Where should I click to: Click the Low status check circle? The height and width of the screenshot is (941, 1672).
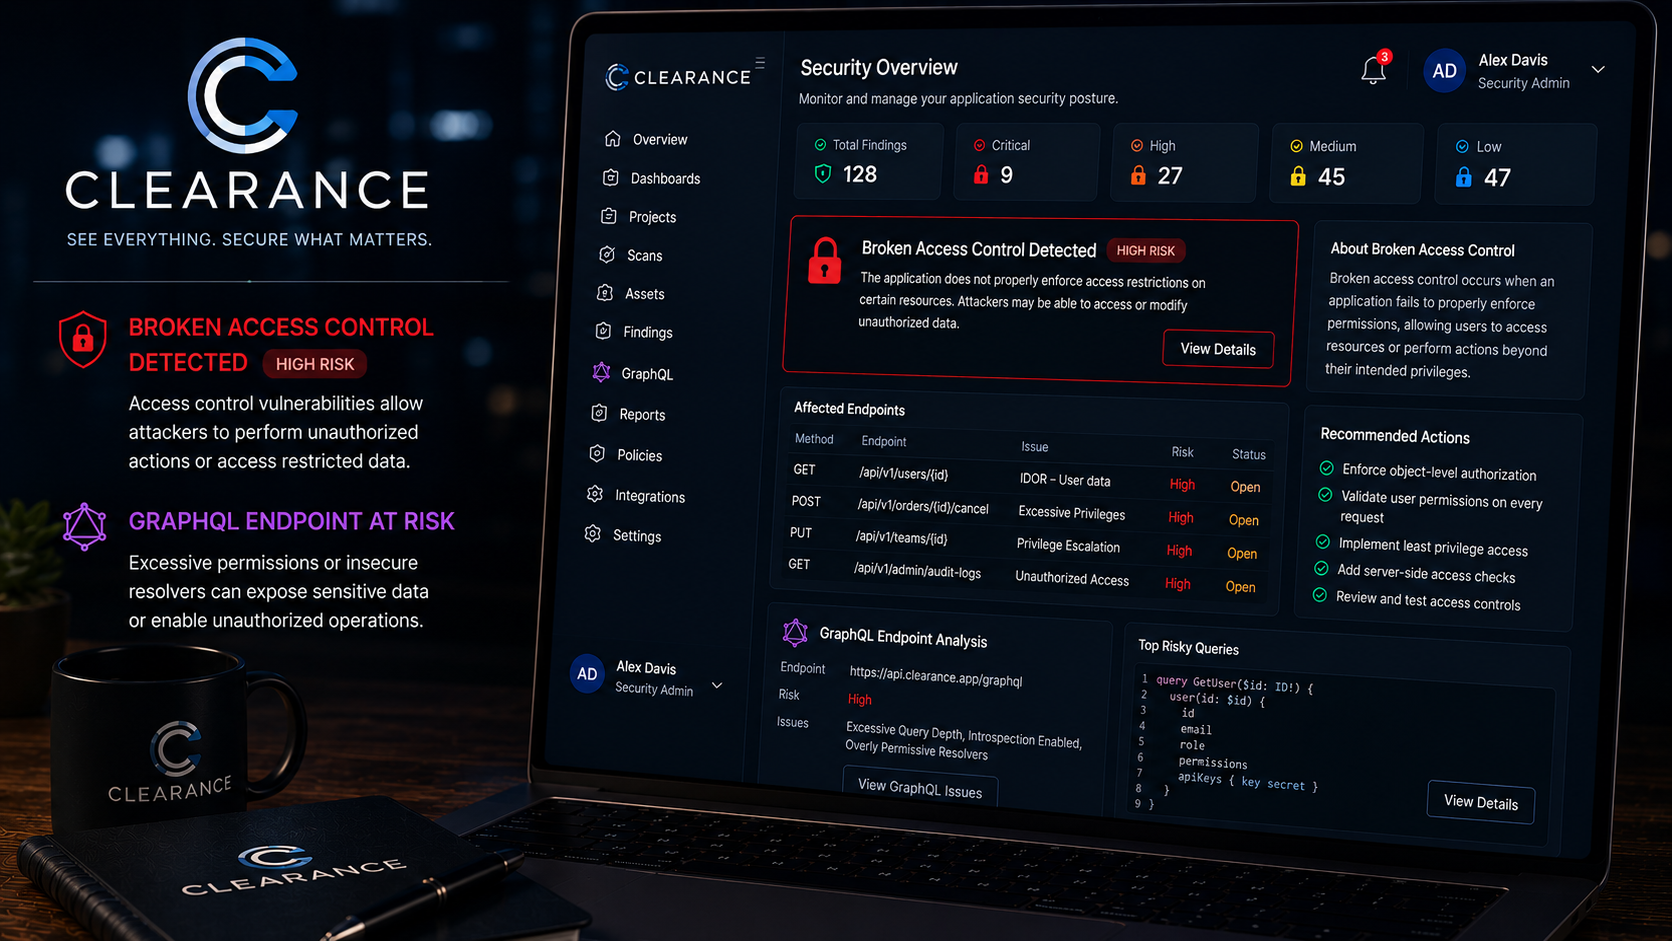[1462, 146]
